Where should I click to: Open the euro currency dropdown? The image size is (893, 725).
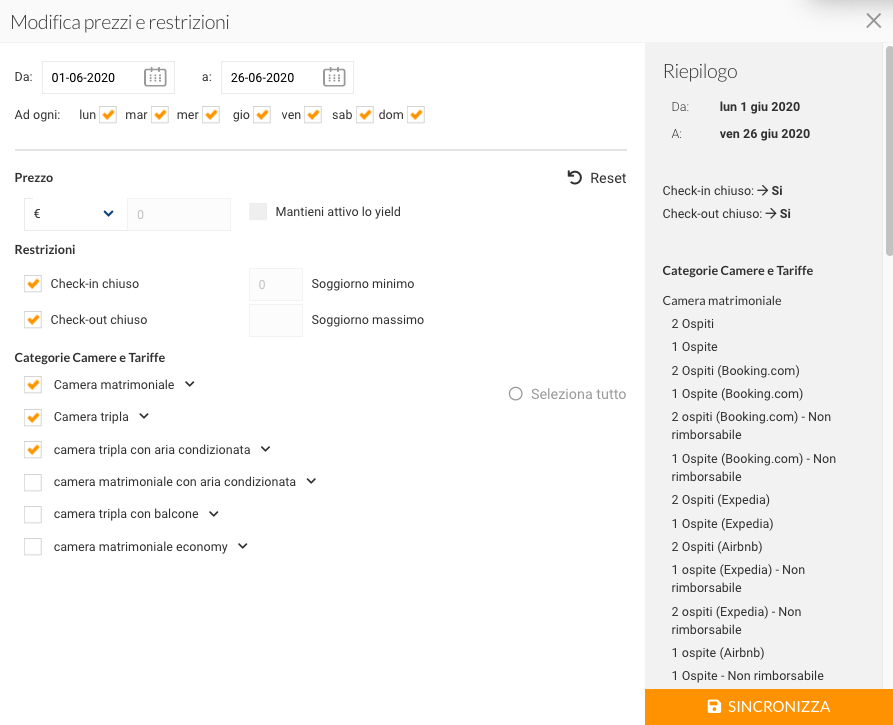(75, 214)
